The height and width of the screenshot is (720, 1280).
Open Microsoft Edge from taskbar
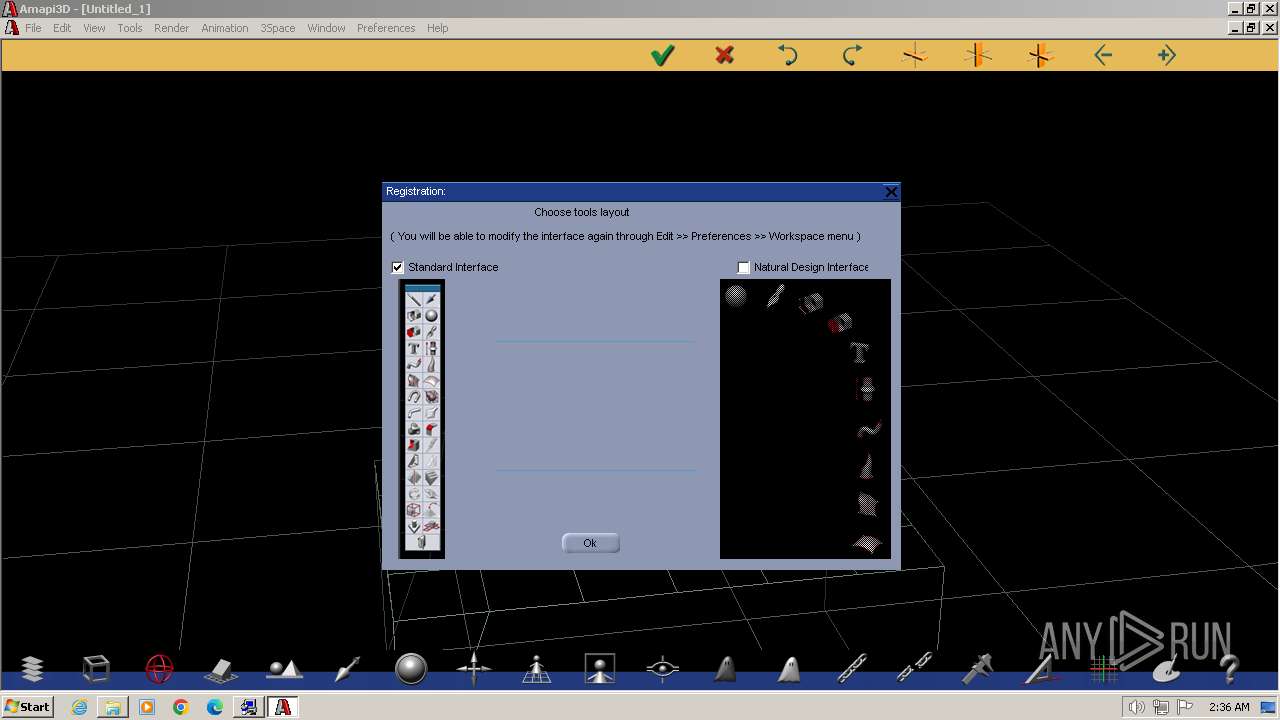pyautogui.click(x=215, y=707)
